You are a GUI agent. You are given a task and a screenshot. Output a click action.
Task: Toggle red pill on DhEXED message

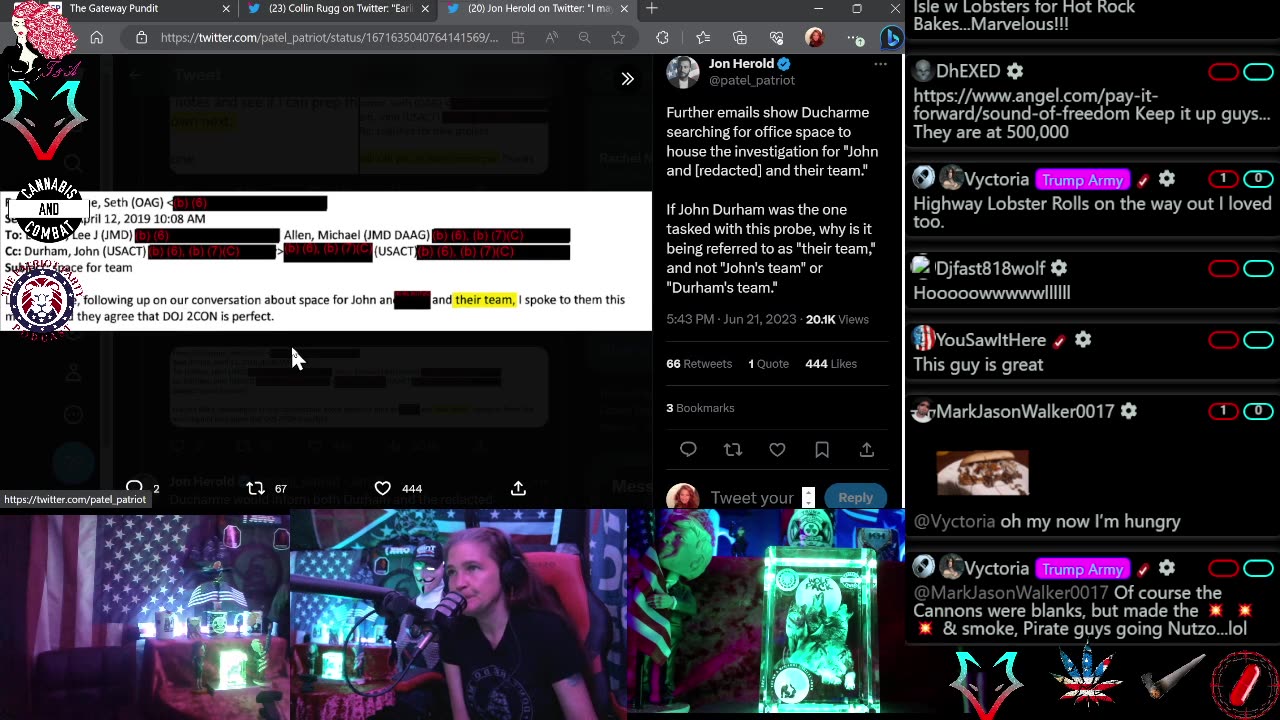1223,72
